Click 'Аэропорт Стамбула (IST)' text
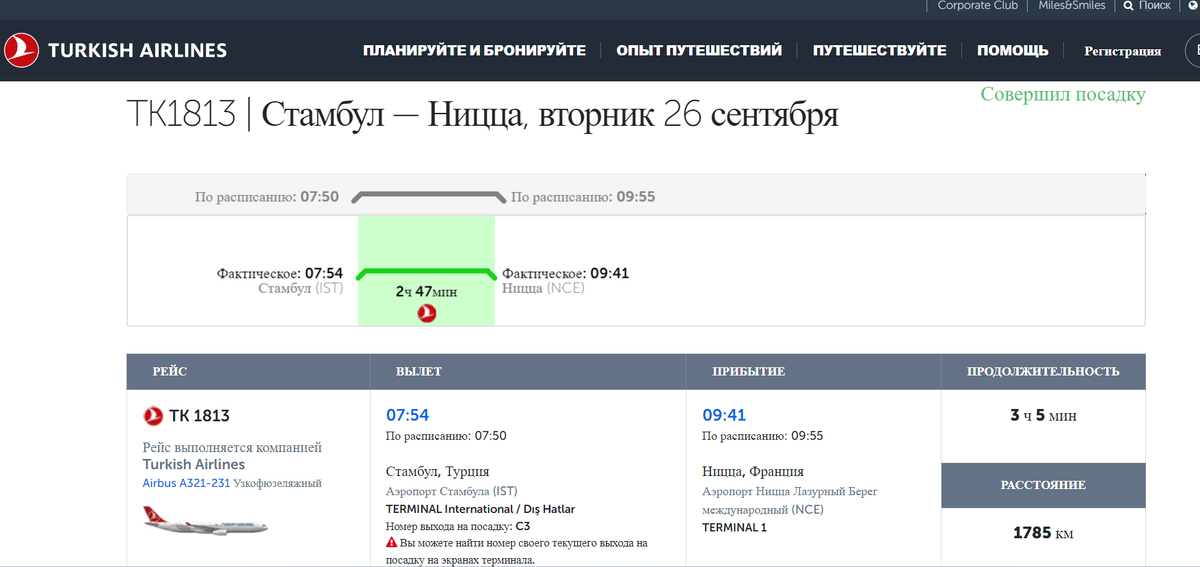This screenshot has width=1200, height=567. point(452,491)
